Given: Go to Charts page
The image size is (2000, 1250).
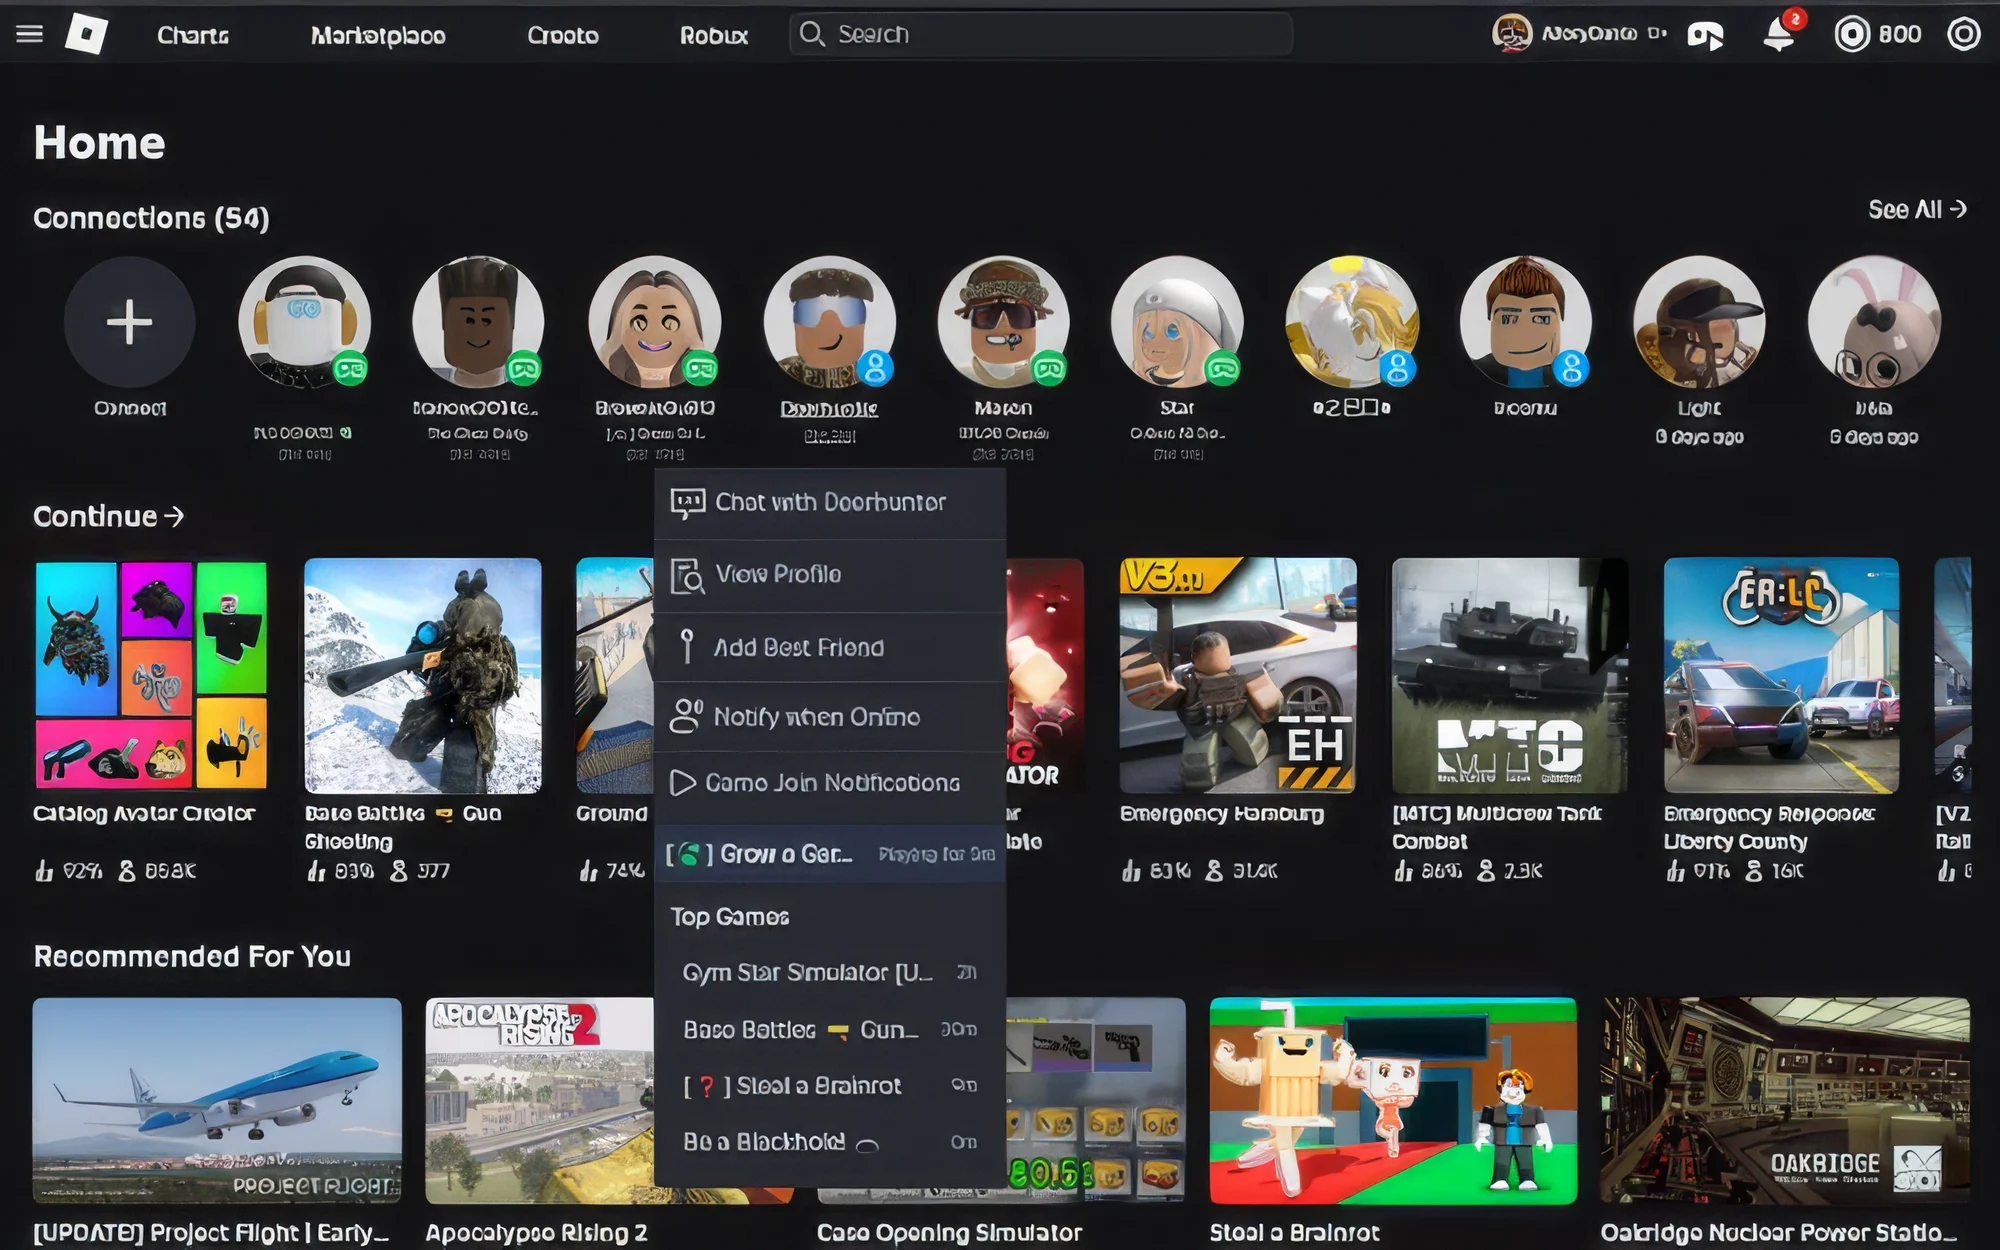Looking at the screenshot, I should pyautogui.click(x=193, y=36).
